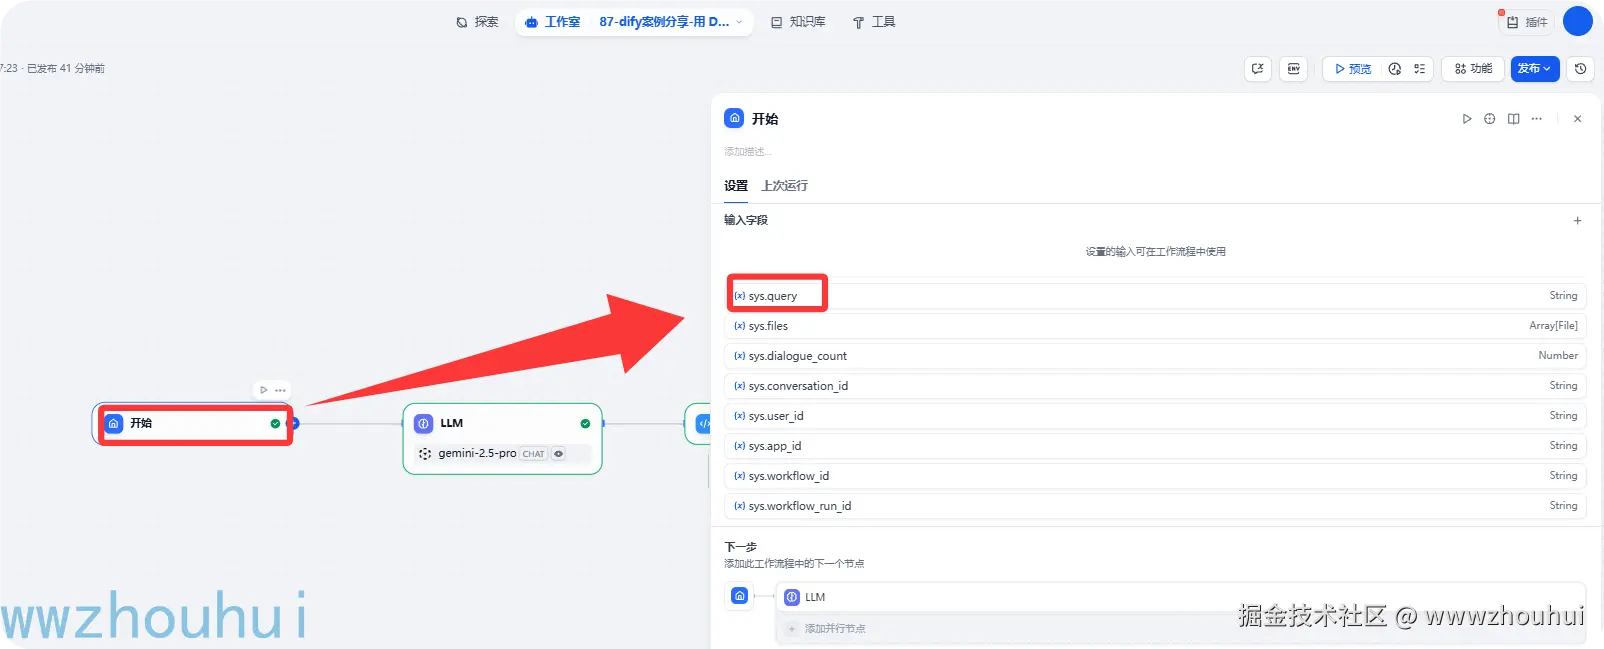Click the CHAT badge on LLM node
This screenshot has height=649, width=1604.
[534, 454]
